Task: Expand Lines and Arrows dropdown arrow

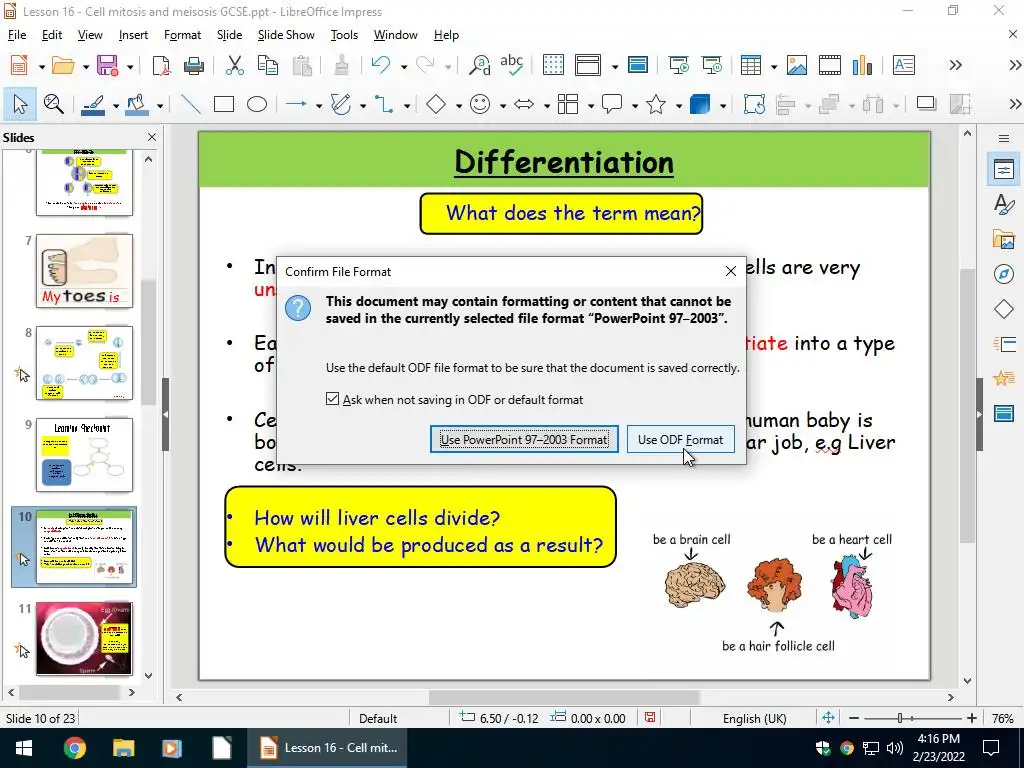Action: click(319, 105)
